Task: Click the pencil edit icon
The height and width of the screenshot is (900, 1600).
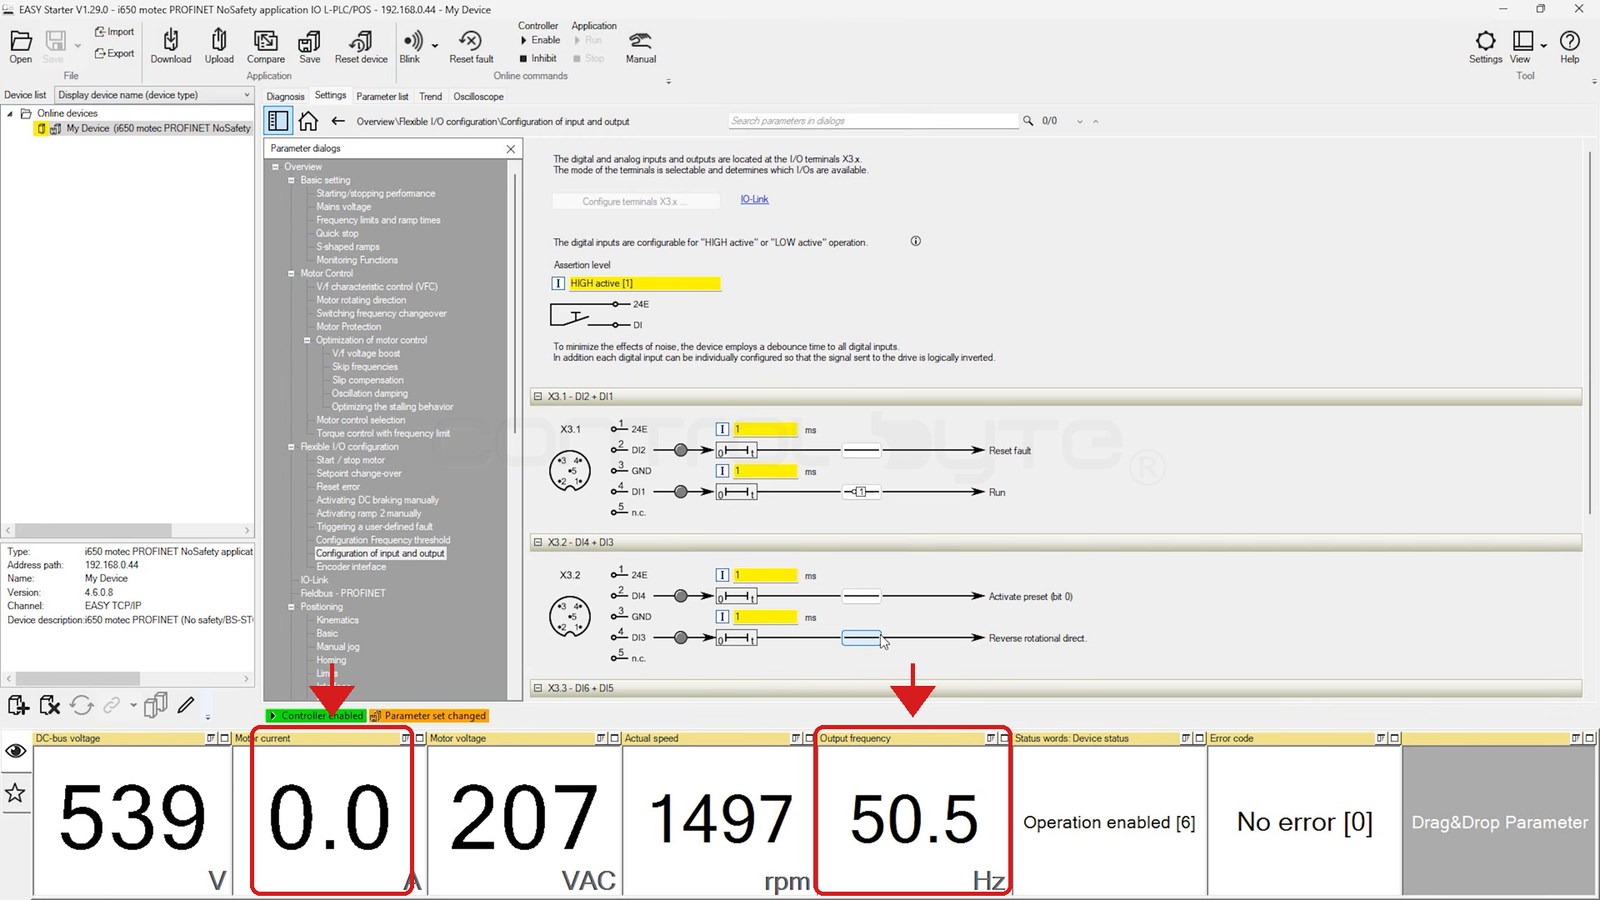Action: pos(186,705)
